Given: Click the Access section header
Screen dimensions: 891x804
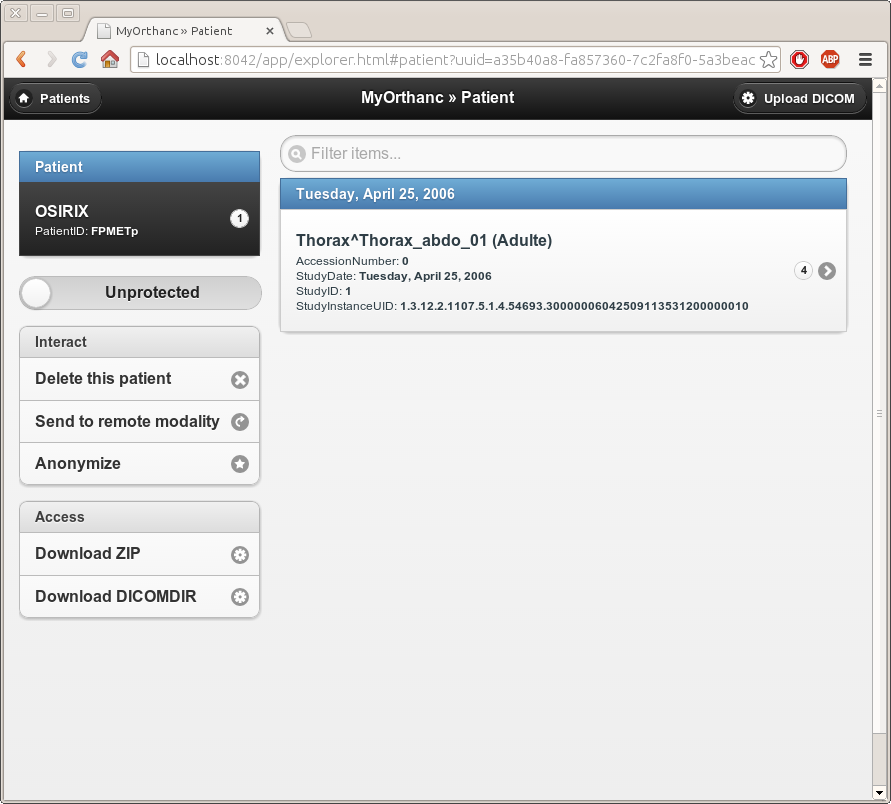Looking at the screenshot, I should tap(139, 517).
